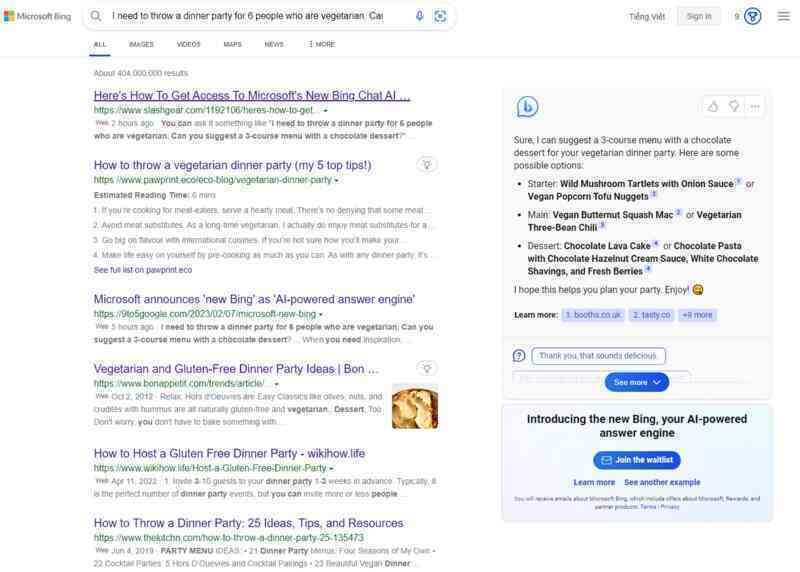Click citation after Vegan Popcorn Tofu Nuggets
Image resolution: width=800 pixels, height=572 pixels.
click(x=654, y=194)
